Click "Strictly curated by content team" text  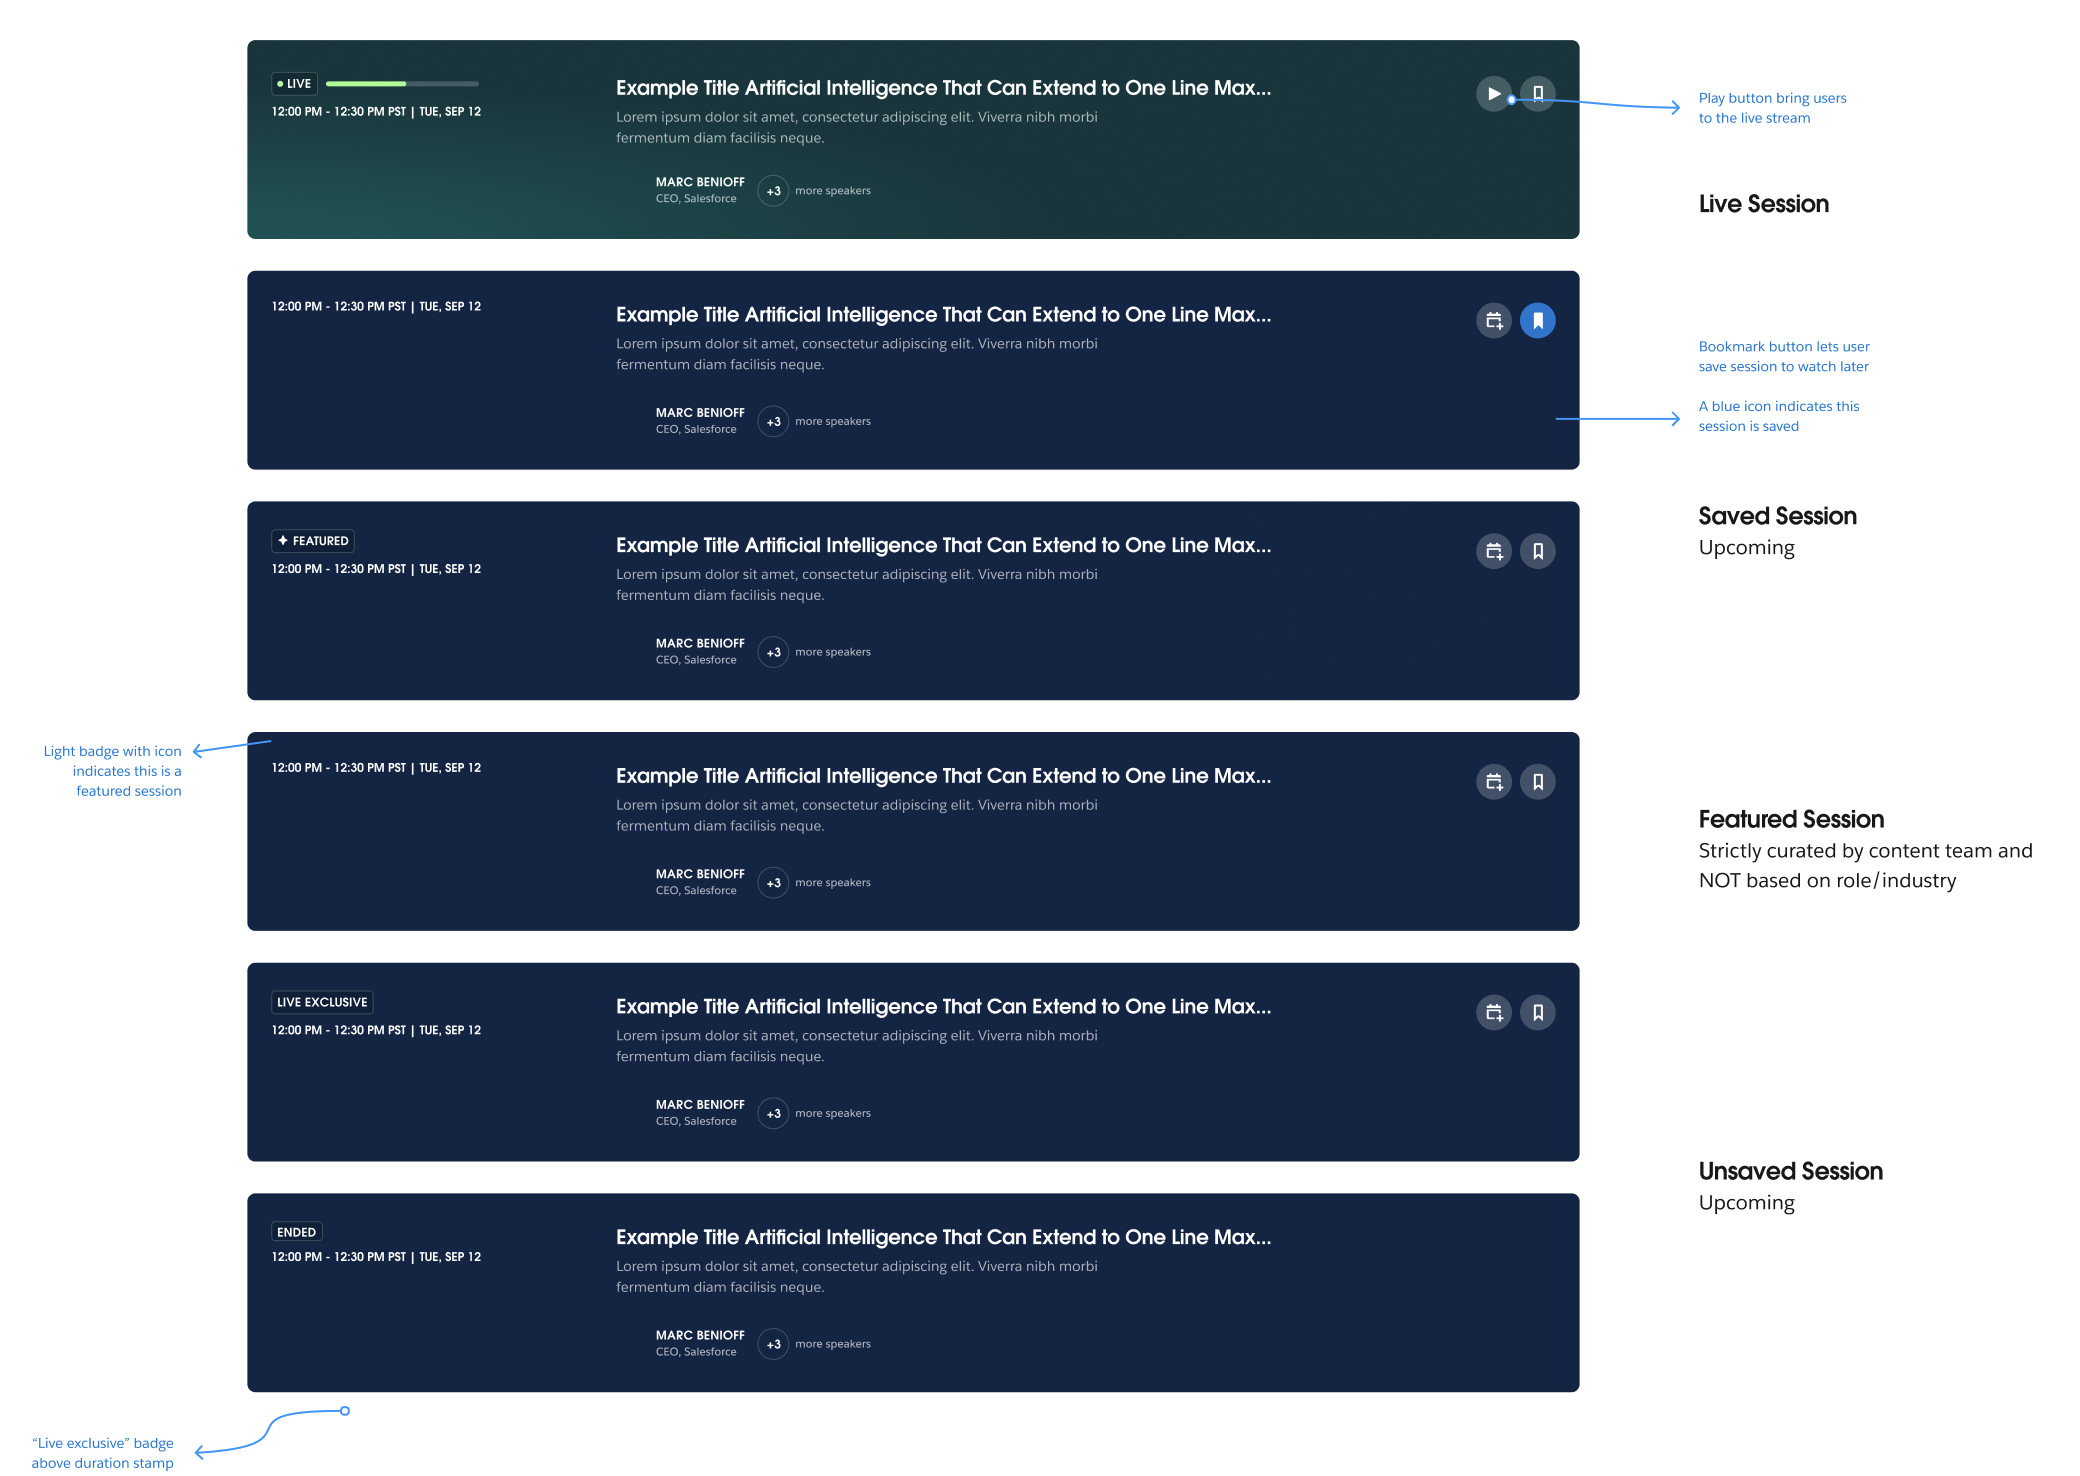click(1865, 866)
